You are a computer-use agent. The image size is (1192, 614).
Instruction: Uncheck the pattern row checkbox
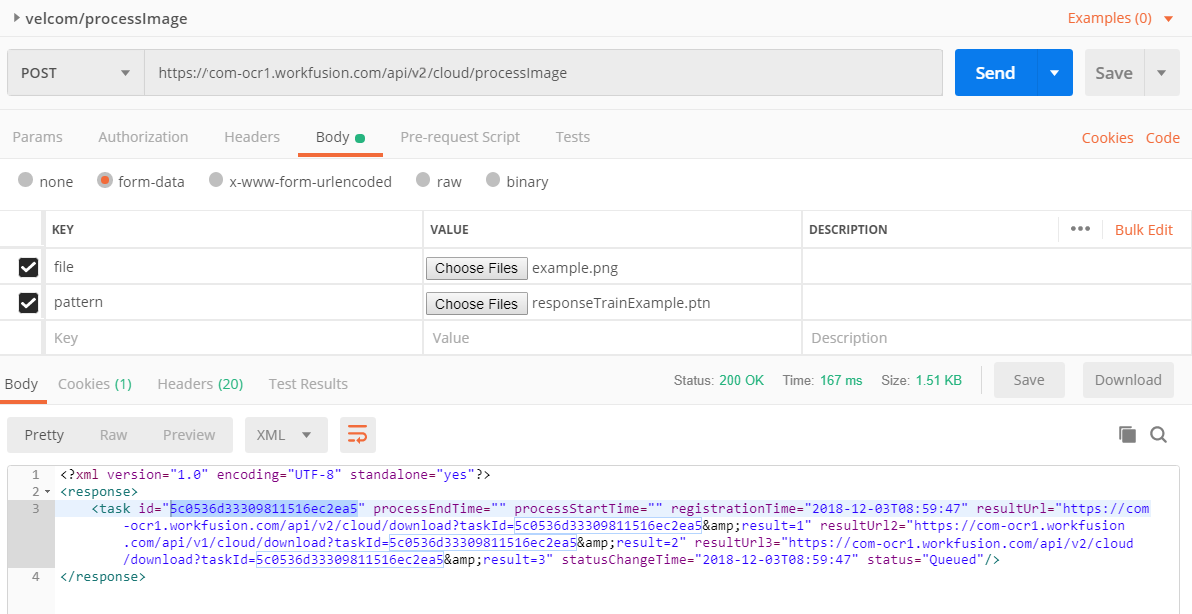click(28, 302)
